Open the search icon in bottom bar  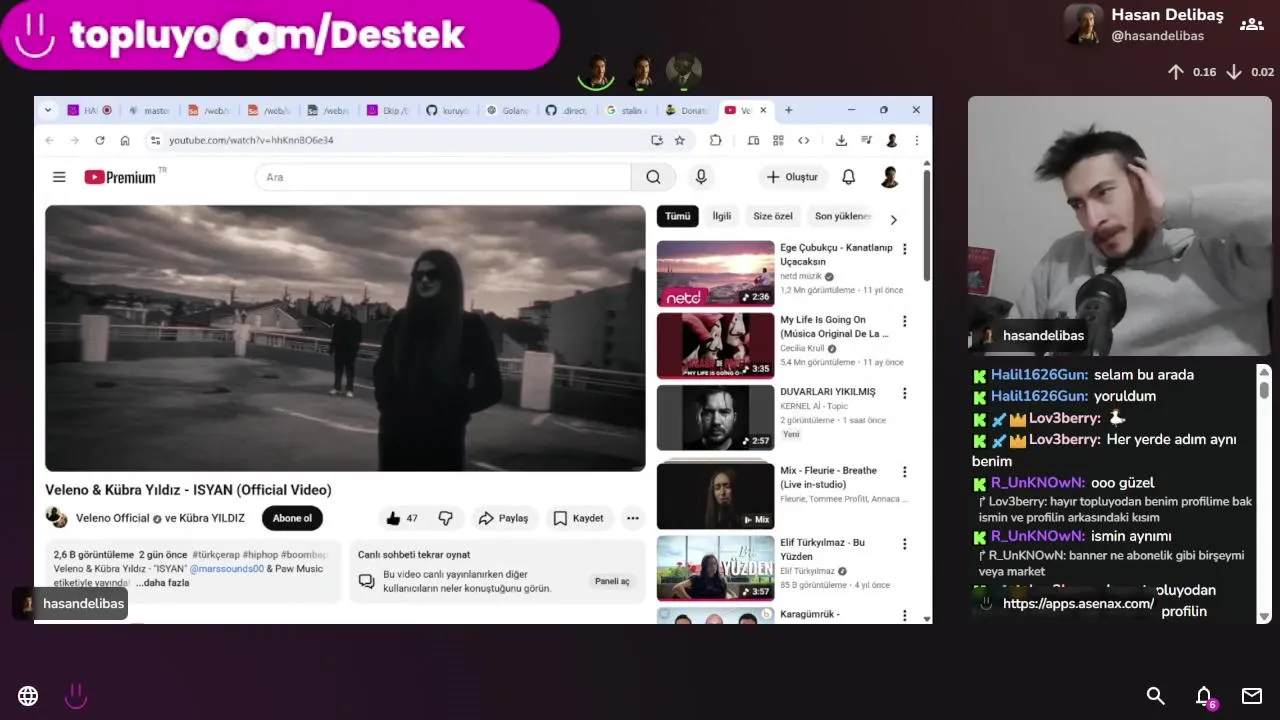coord(1155,696)
